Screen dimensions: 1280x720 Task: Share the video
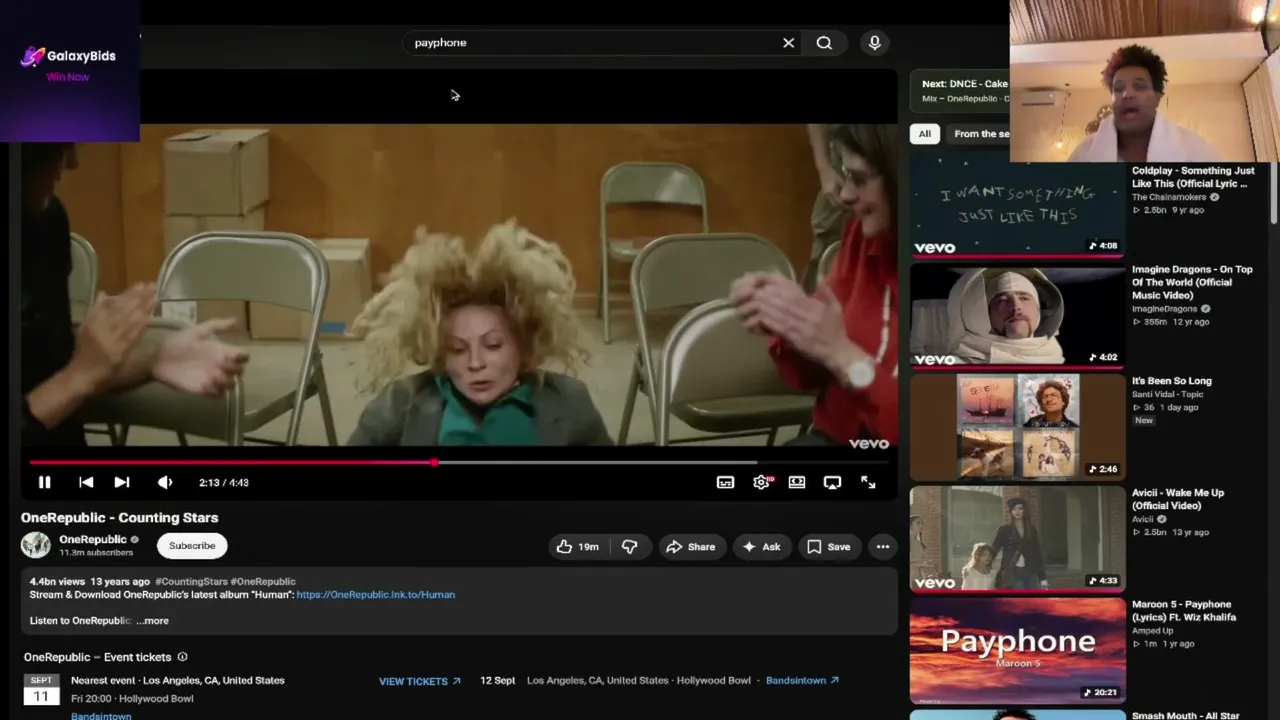tap(691, 547)
